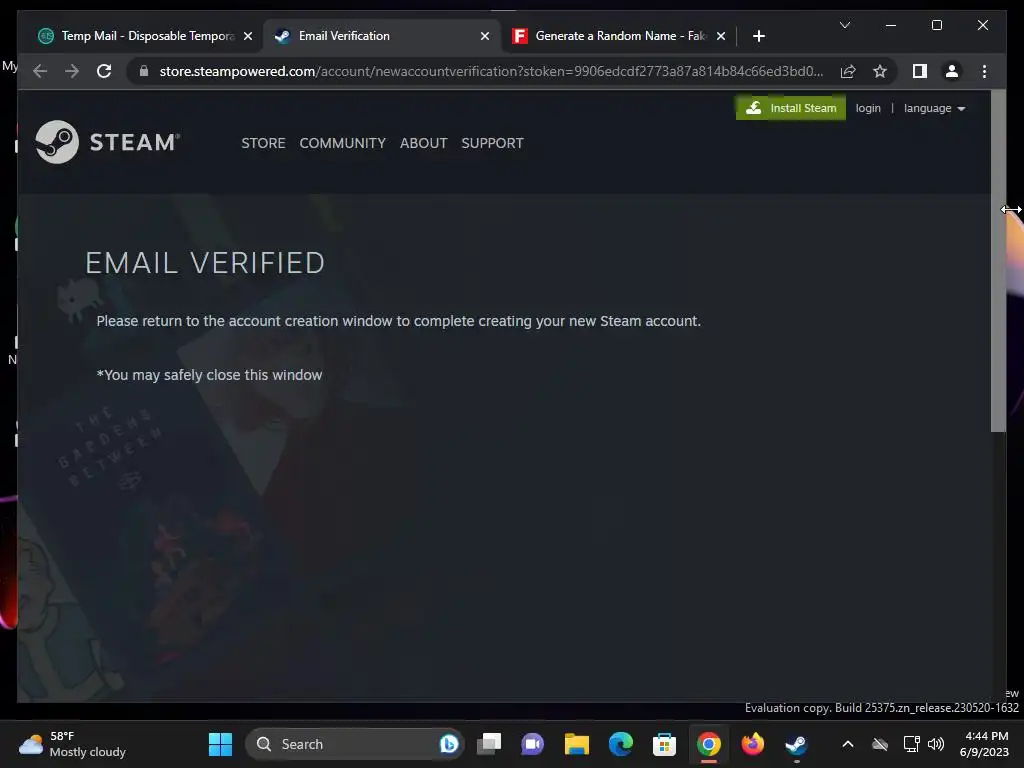Click the EMAIL VERIFIED heading
The width and height of the screenshot is (1024, 768).
205,263
